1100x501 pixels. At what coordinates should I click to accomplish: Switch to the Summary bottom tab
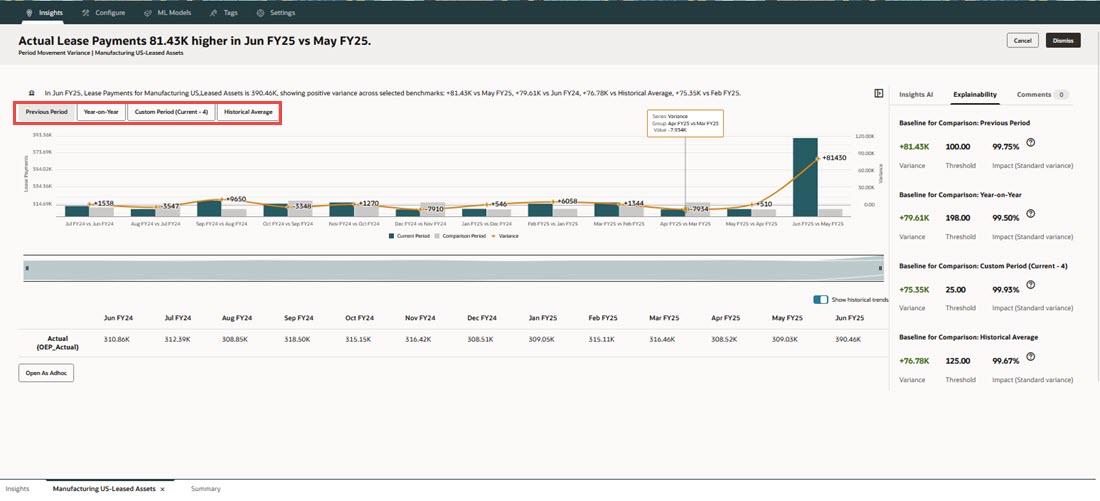(206, 489)
